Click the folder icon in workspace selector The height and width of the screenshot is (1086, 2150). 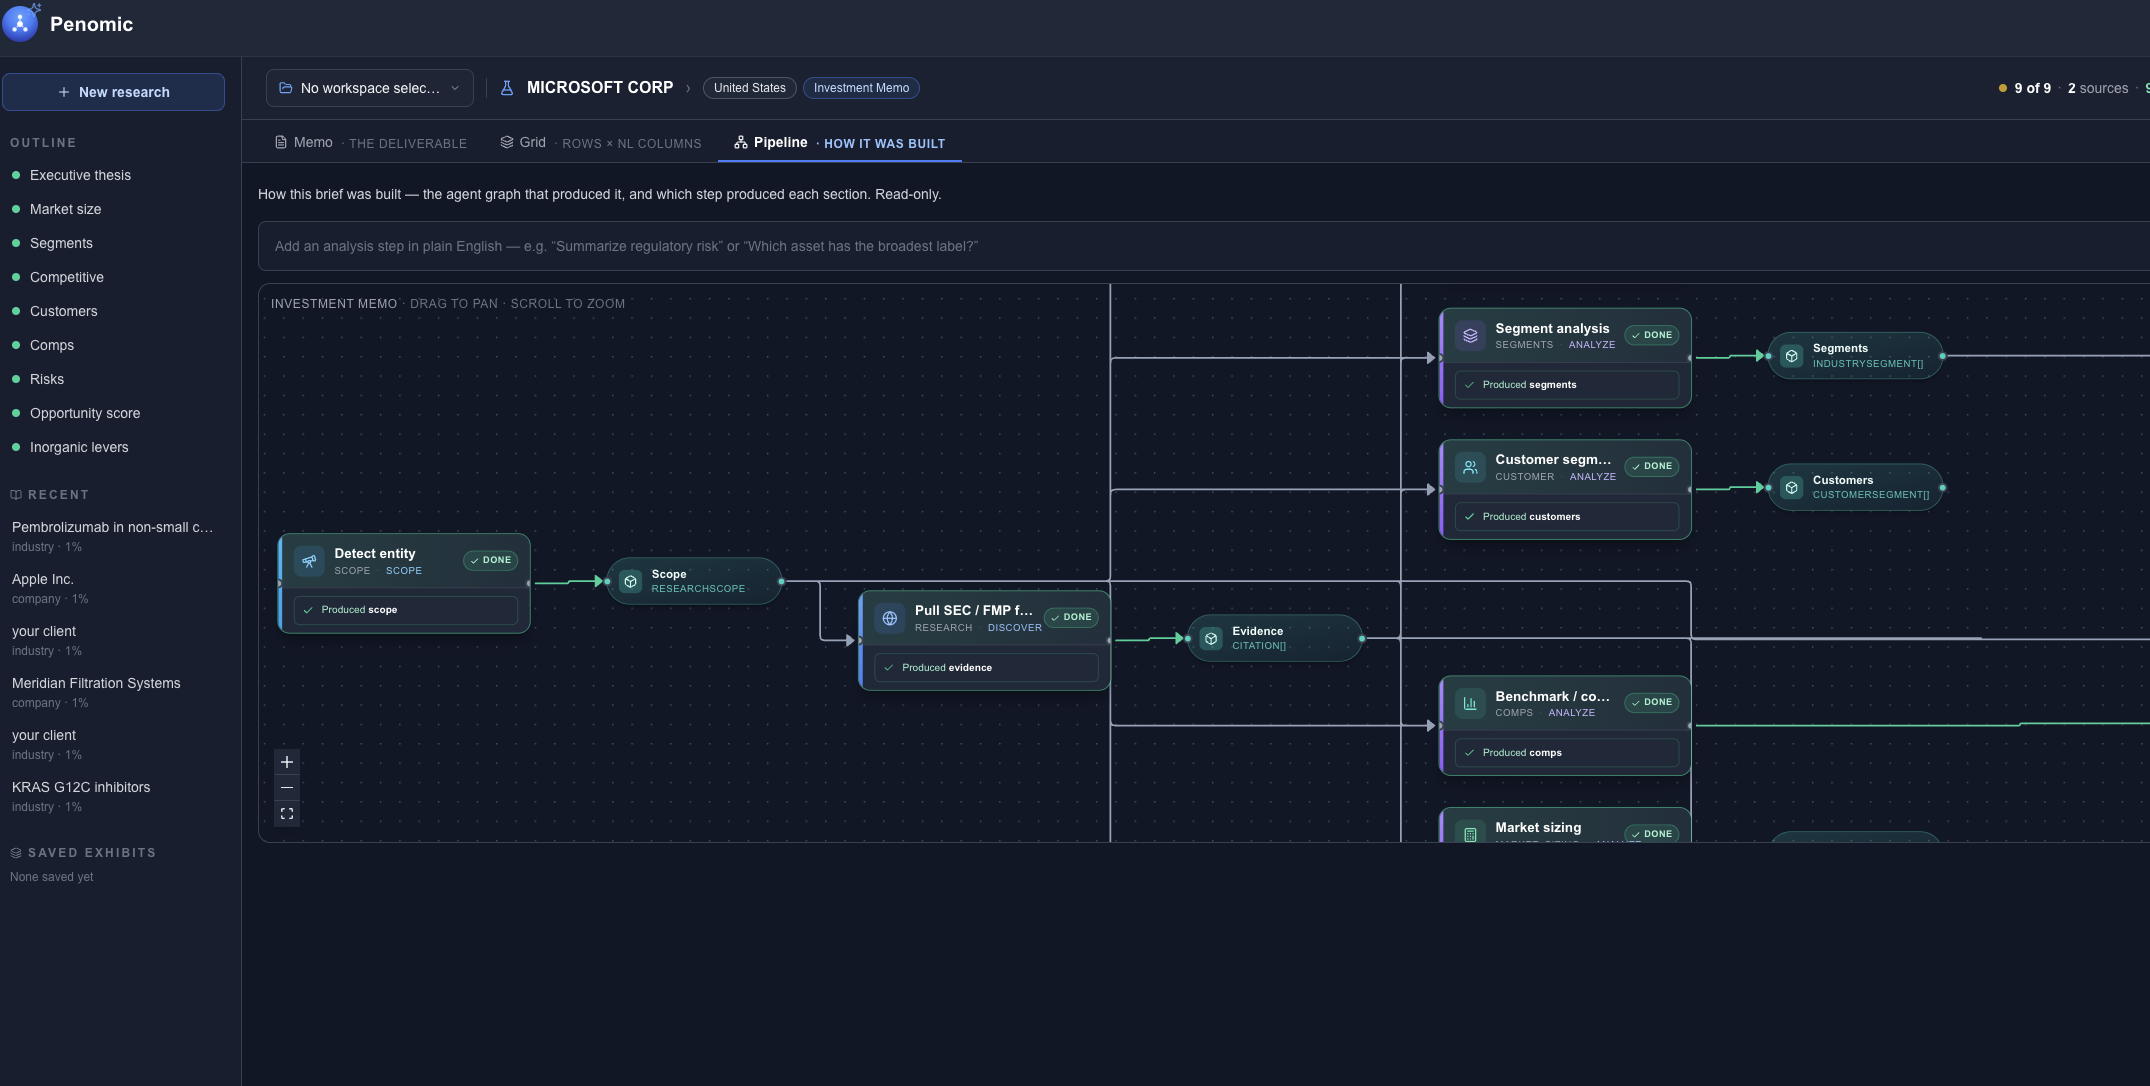pyautogui.click(x=285, y=88)
